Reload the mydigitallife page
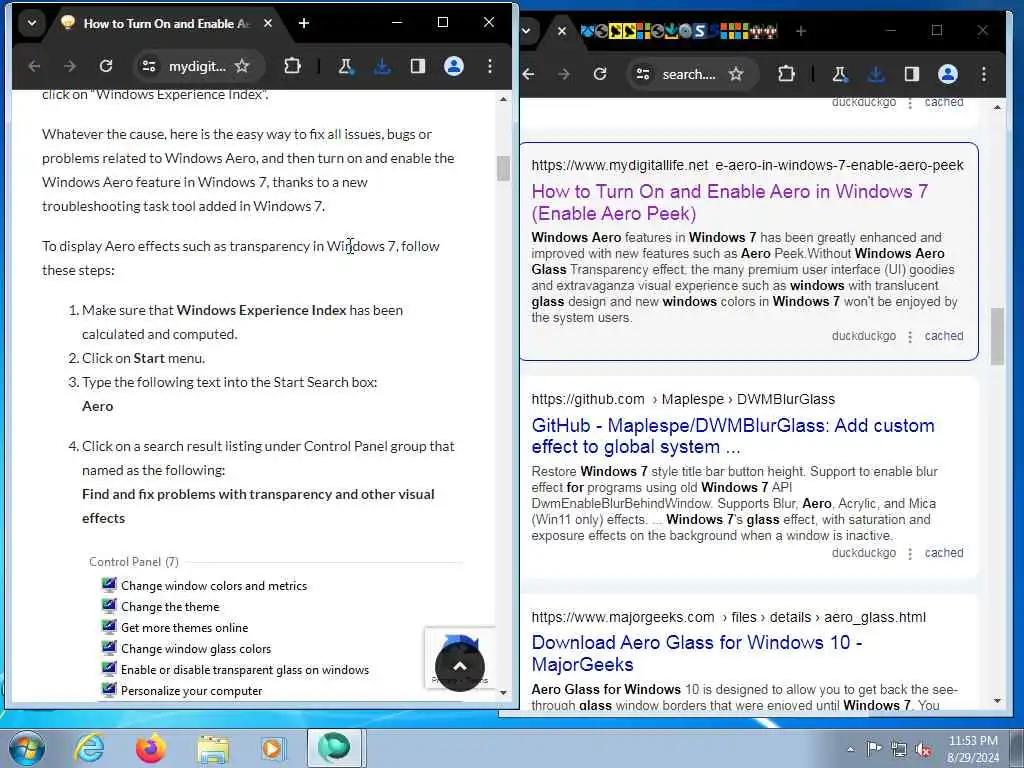1024x768 pixels. (x=106, y=66)
